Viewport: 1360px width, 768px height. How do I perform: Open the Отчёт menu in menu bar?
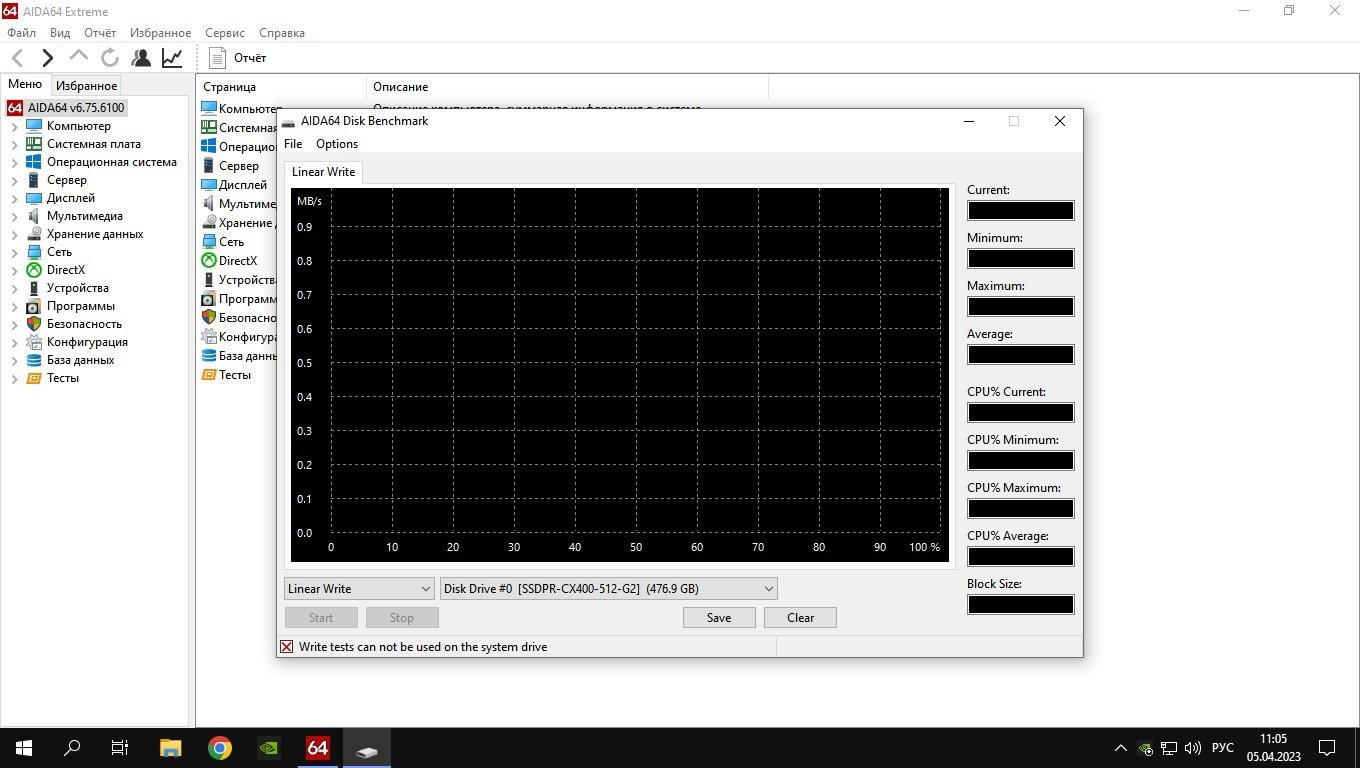[100, 33]
